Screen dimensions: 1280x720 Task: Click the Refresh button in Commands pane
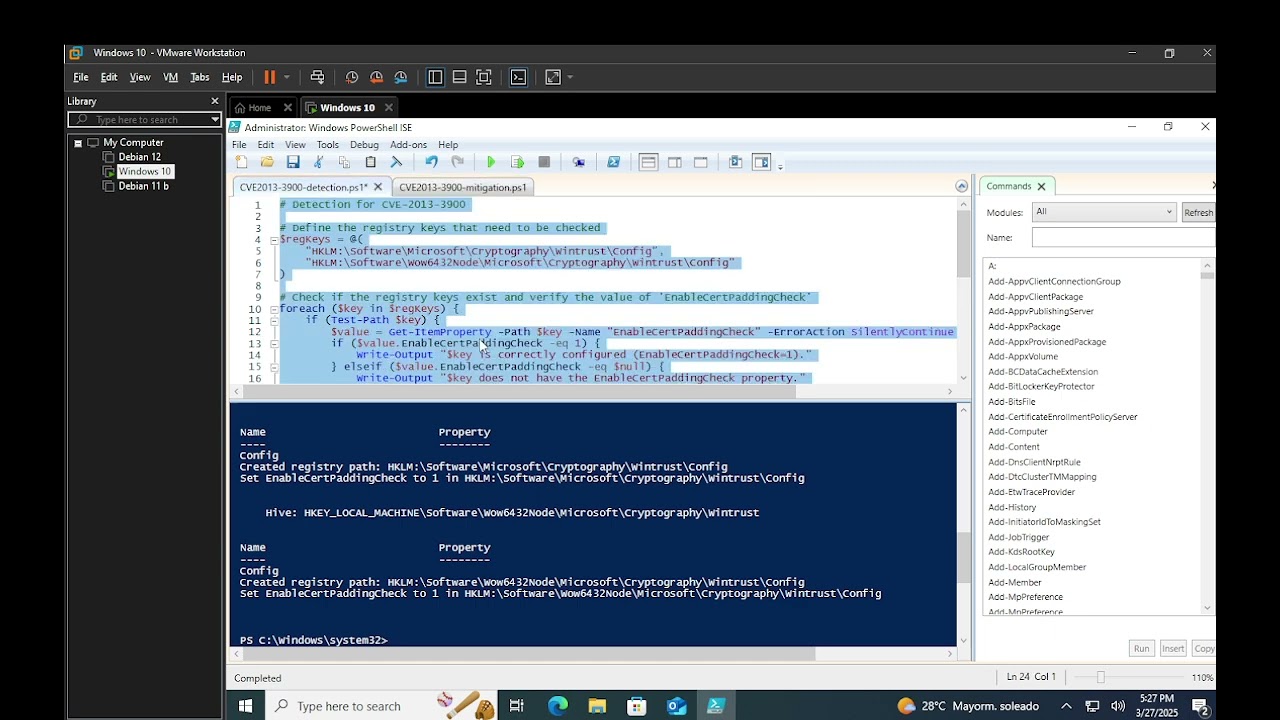1198,212
